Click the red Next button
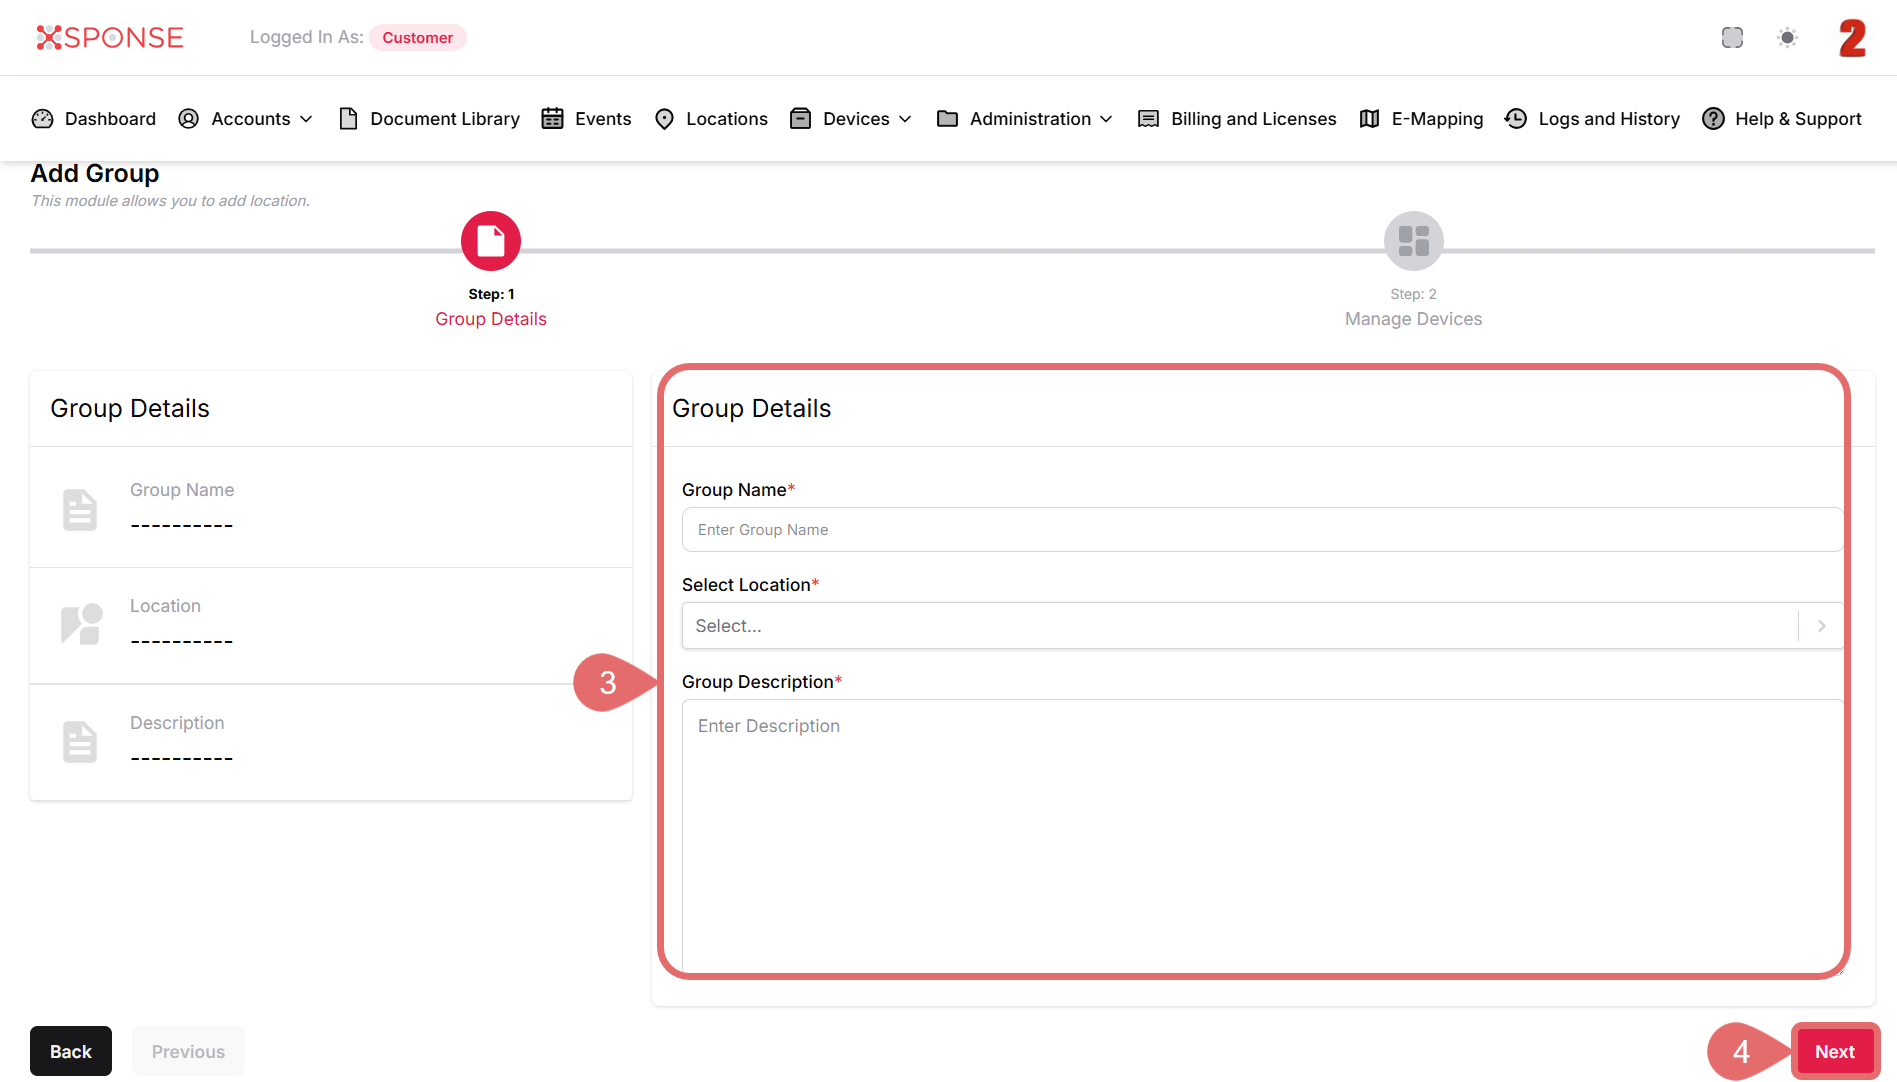The image size is (1897, 1082). click(x=1834, y=1052)
